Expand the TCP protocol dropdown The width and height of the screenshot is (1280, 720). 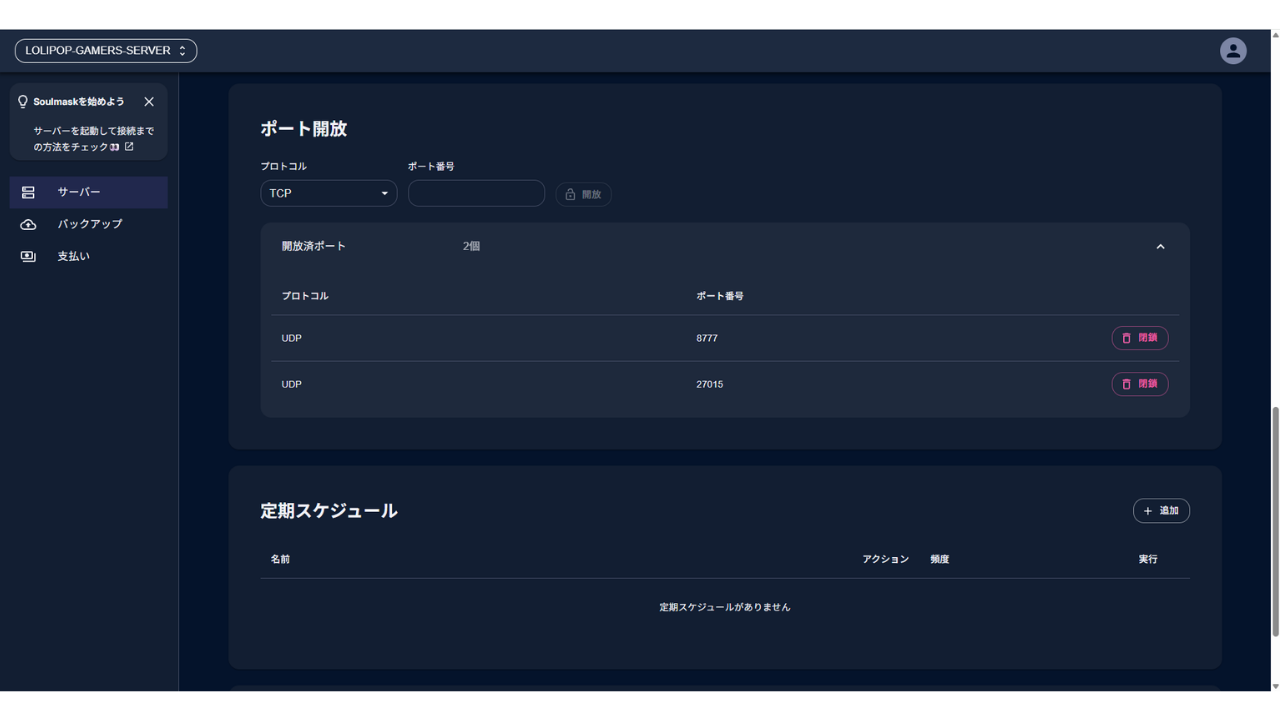(329, 193)
